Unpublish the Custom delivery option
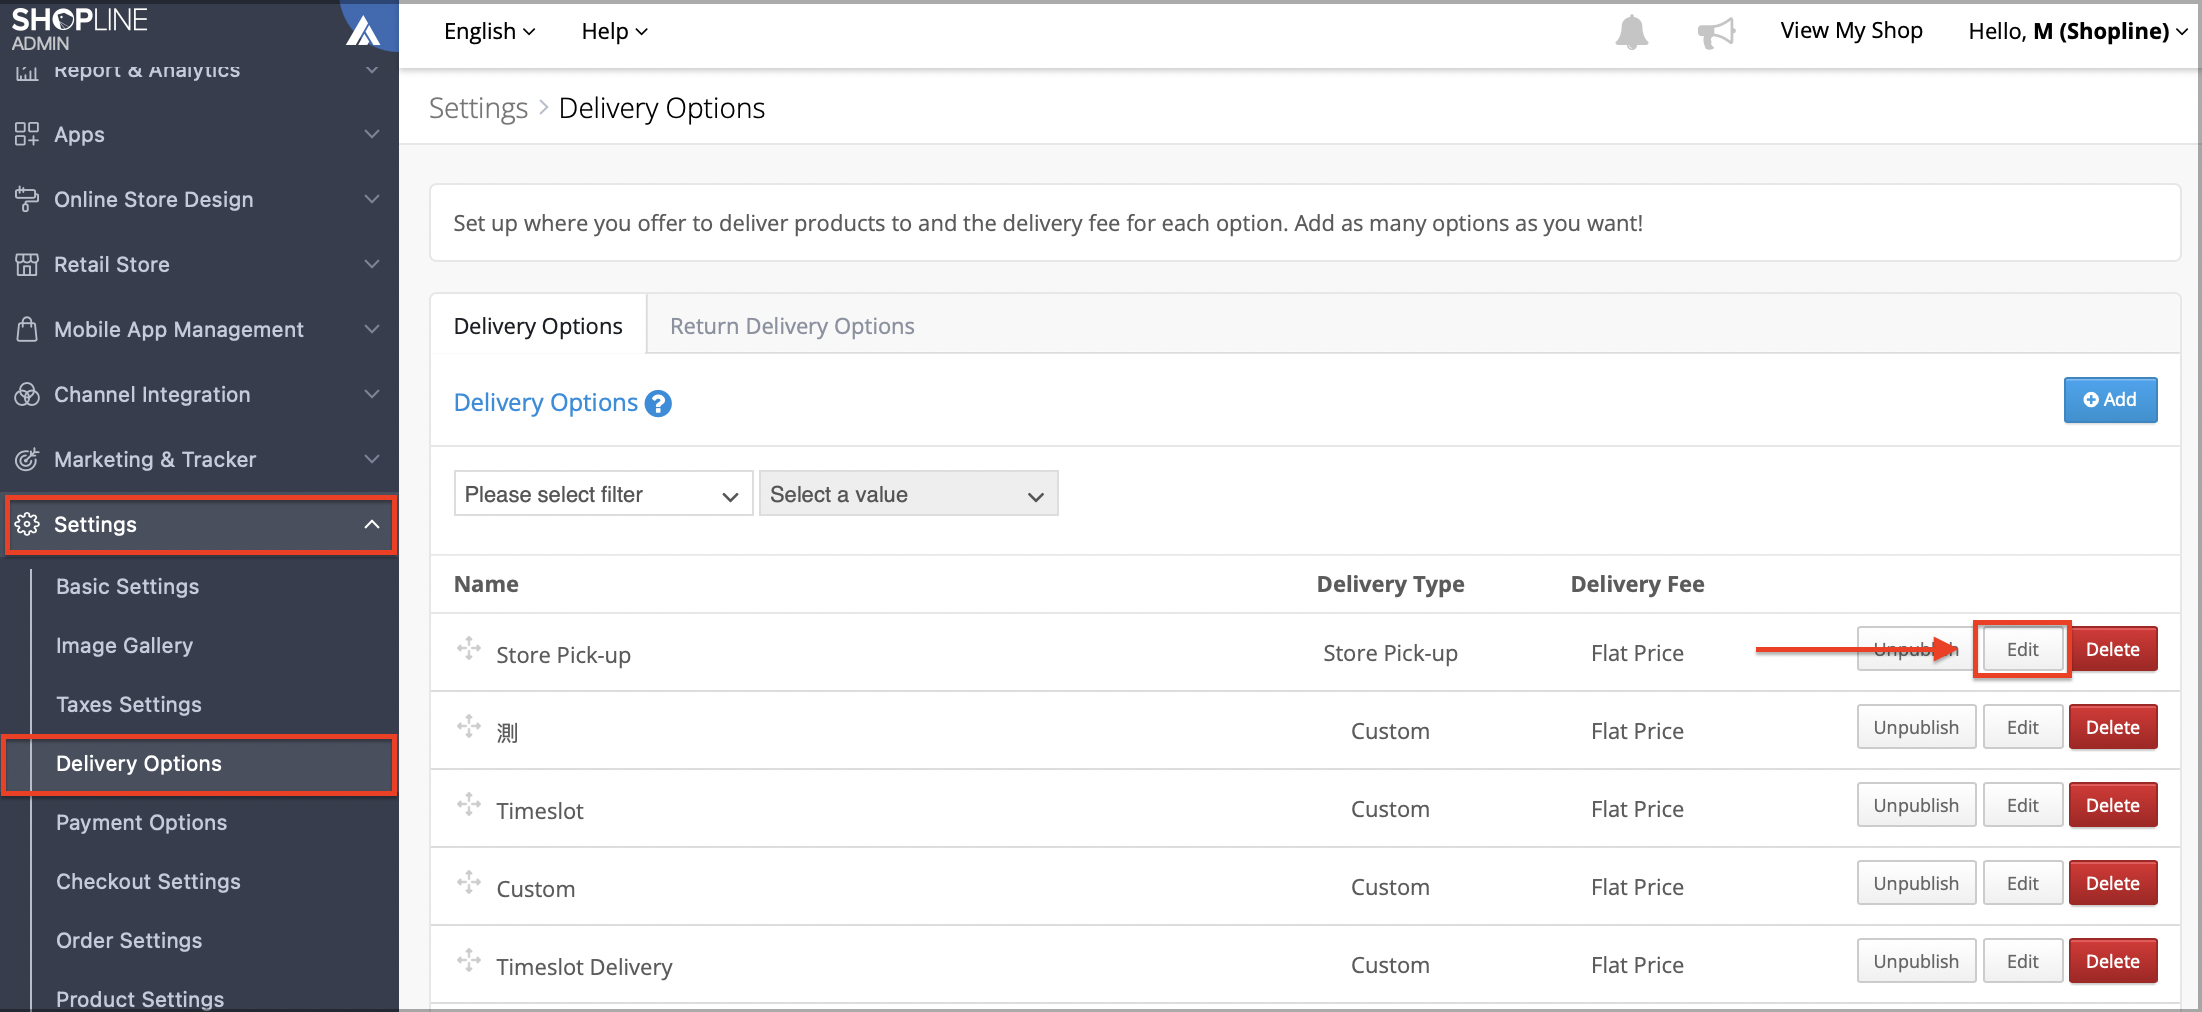2202x1012 pixels. coord(1916,883)
